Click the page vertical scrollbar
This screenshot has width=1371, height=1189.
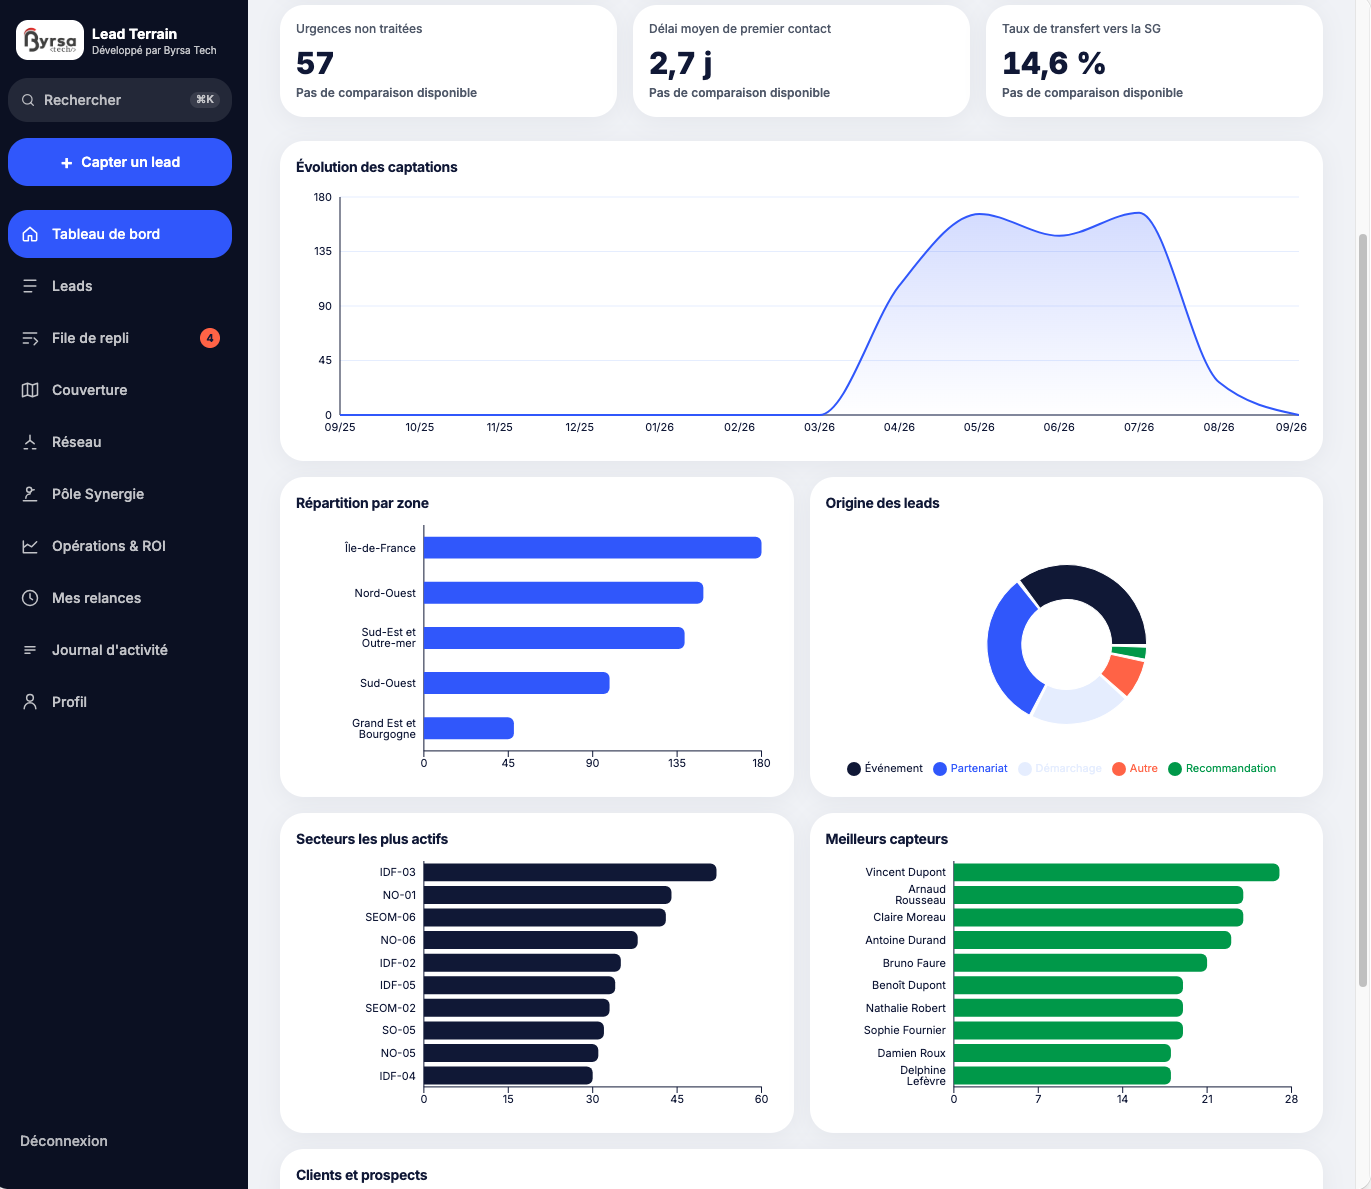[x=1363, y=610]
